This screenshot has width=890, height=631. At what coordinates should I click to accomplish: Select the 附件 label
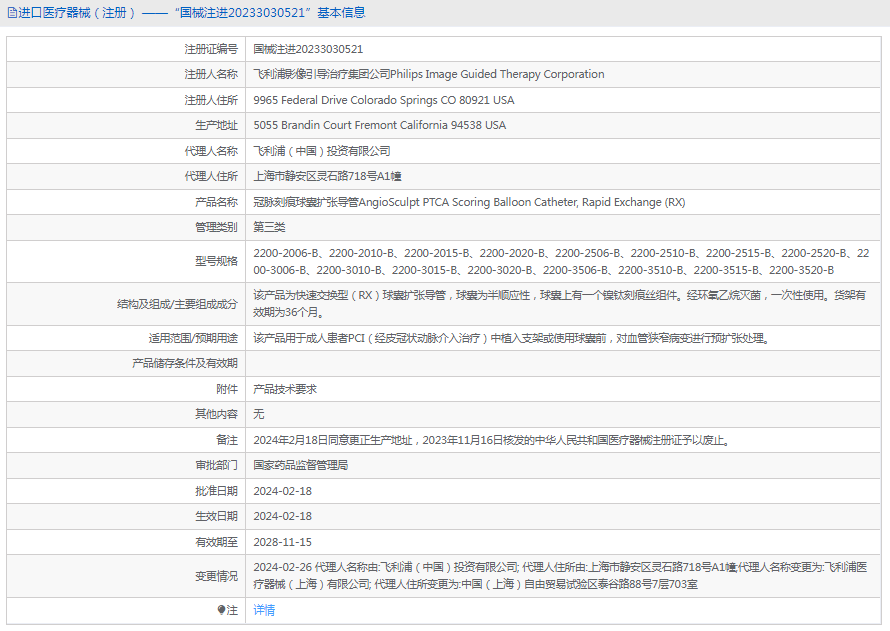pyautogui.click(x=227, y=389)
